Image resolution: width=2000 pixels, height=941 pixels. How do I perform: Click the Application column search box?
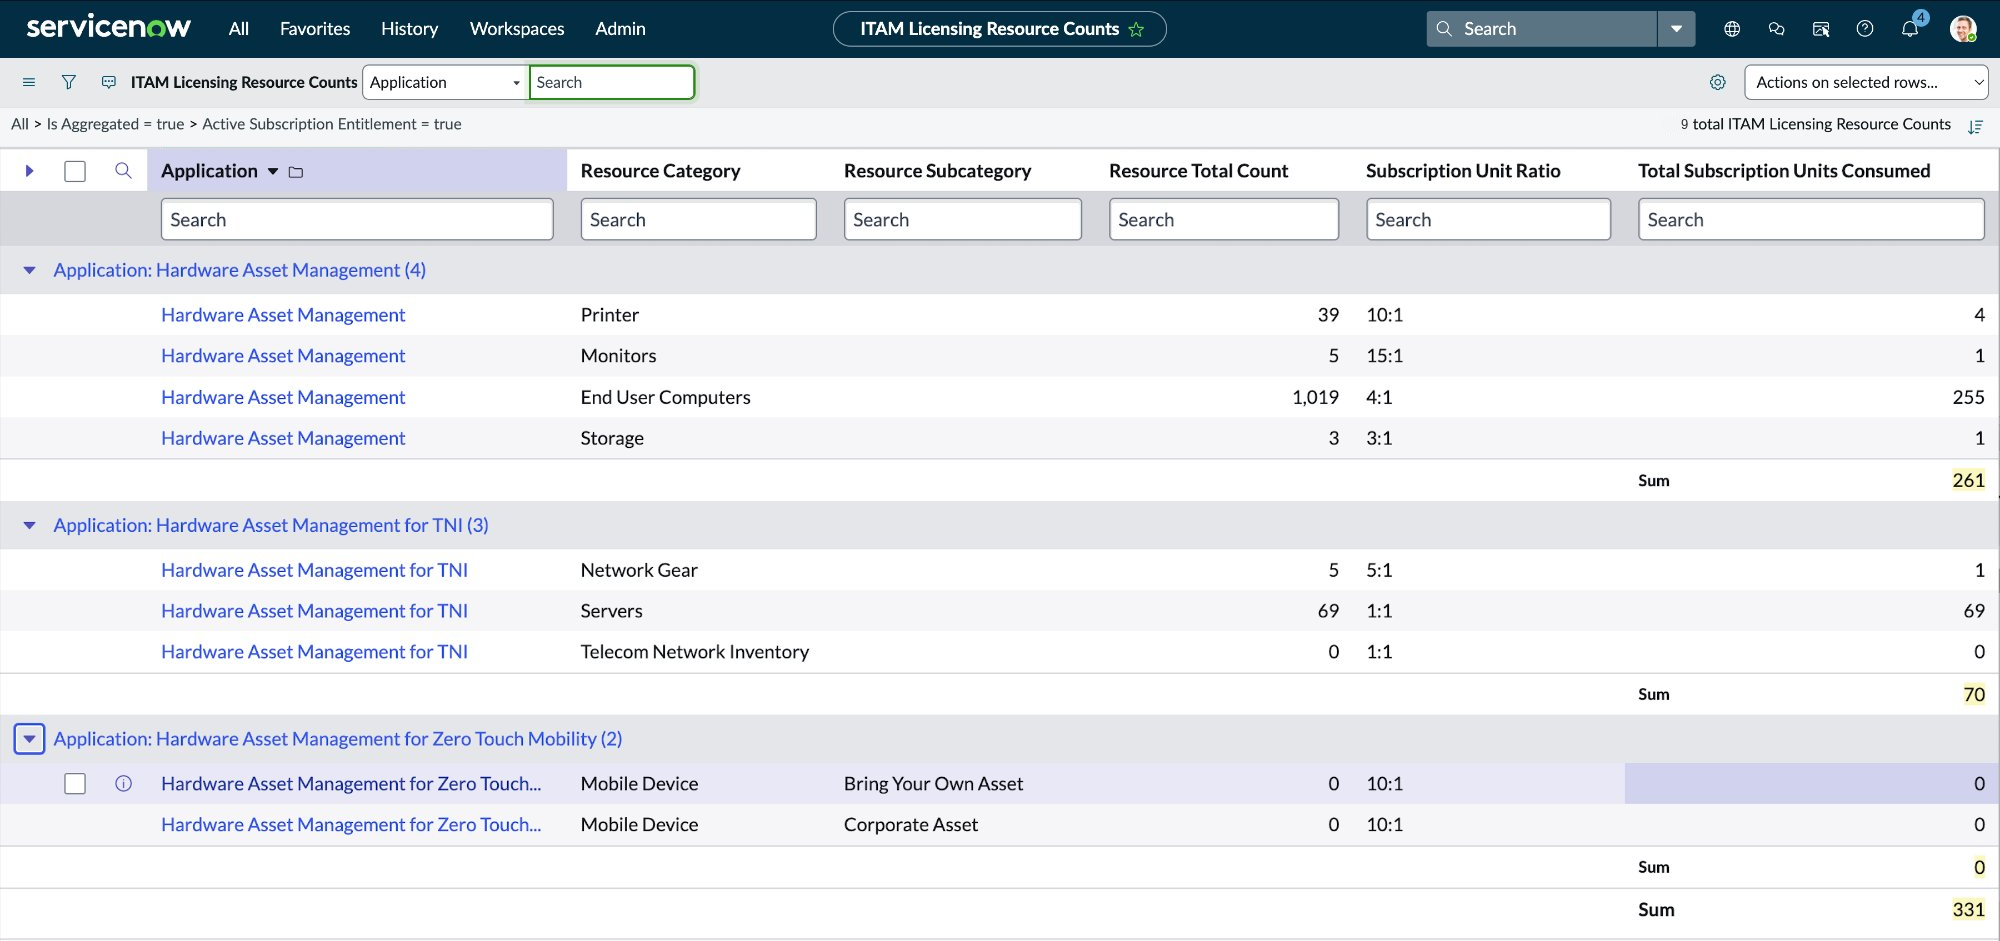click(x=357, y=219)
